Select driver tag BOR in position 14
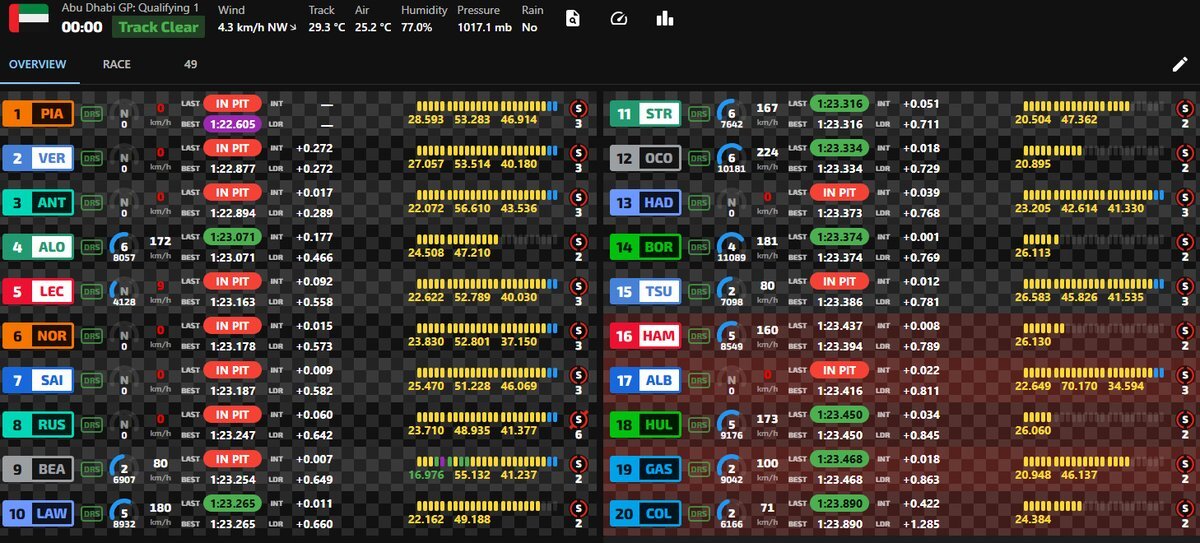This screenshot has height=543, width=1200. tap(645, 248)
